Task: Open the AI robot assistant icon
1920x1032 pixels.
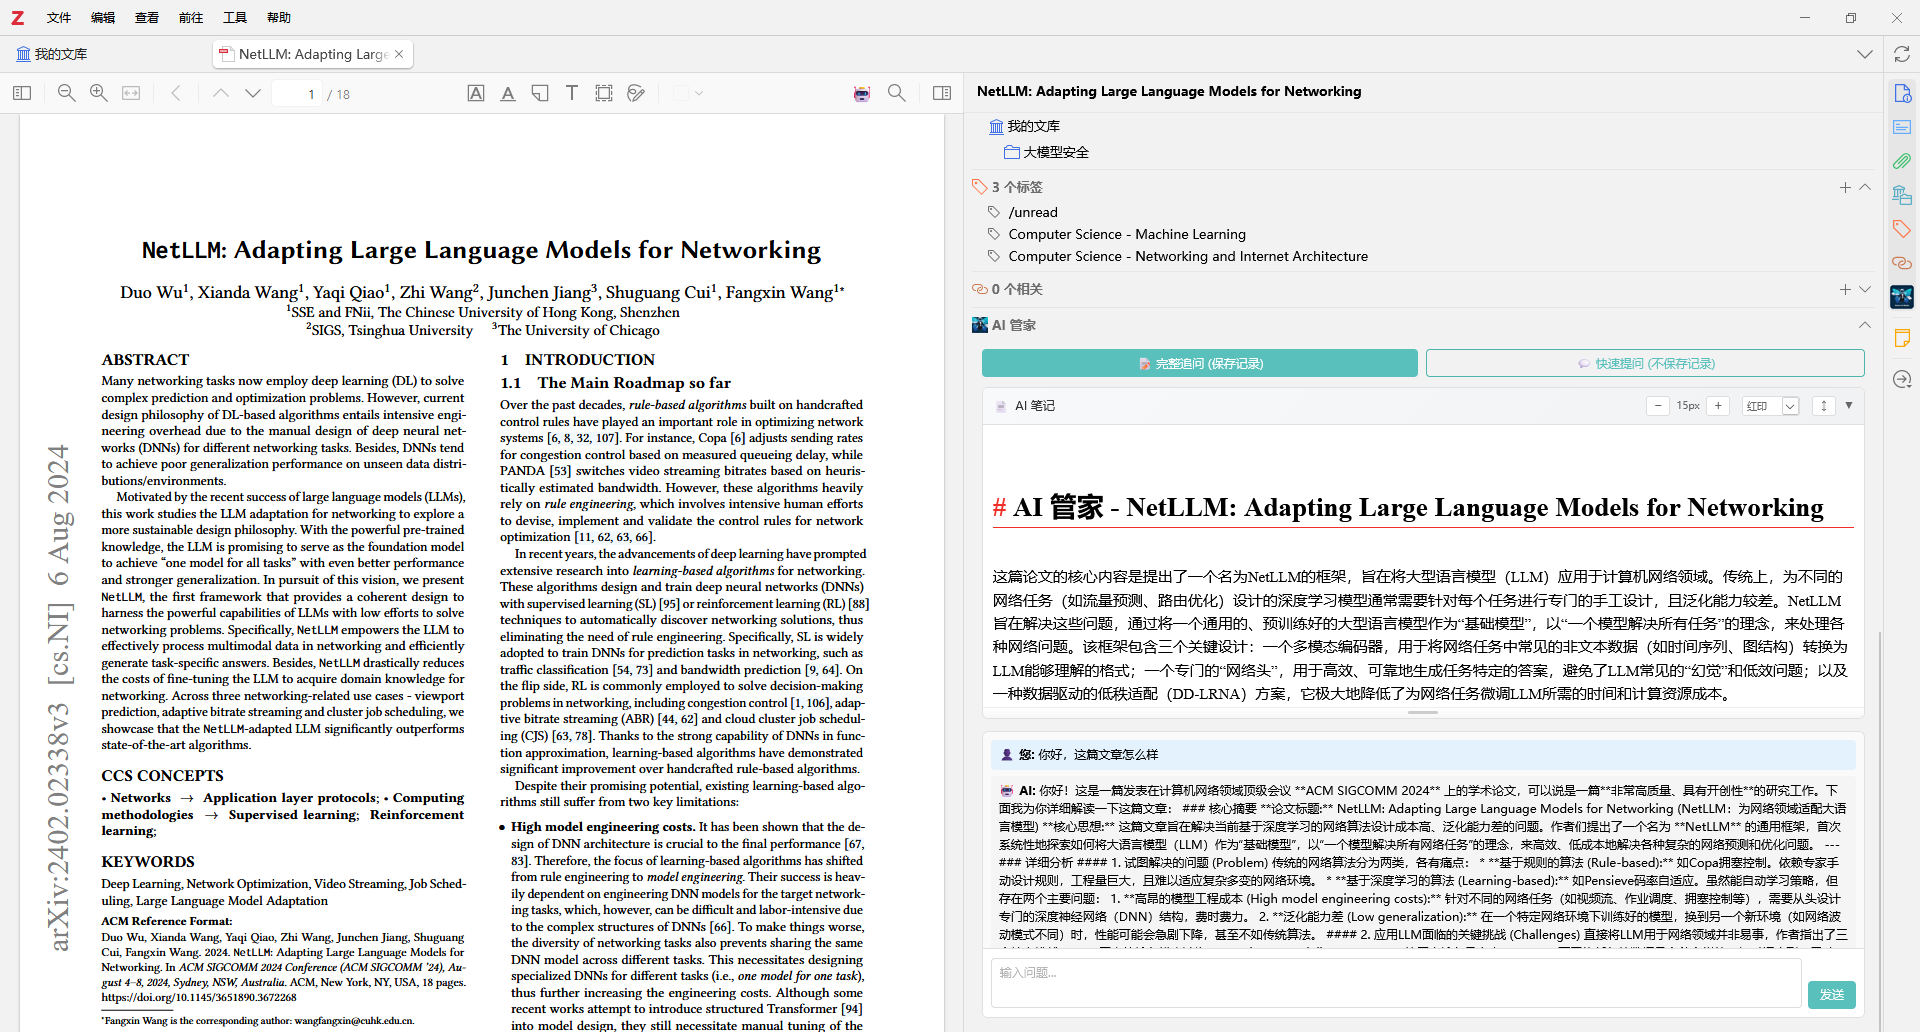Action: tap(862, 93)
